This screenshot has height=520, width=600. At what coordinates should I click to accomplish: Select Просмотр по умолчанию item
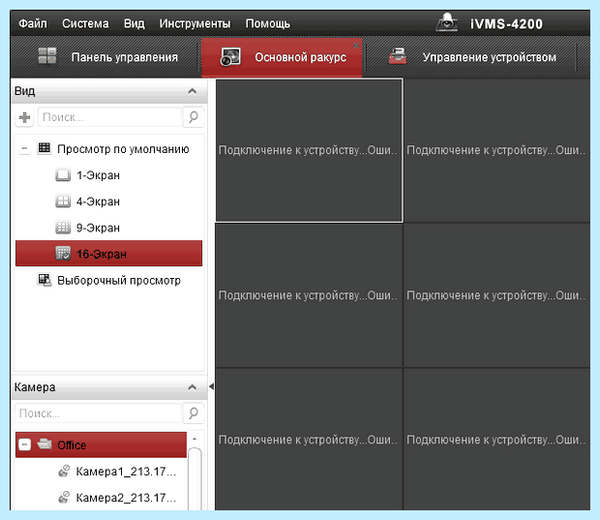point(123,149)
